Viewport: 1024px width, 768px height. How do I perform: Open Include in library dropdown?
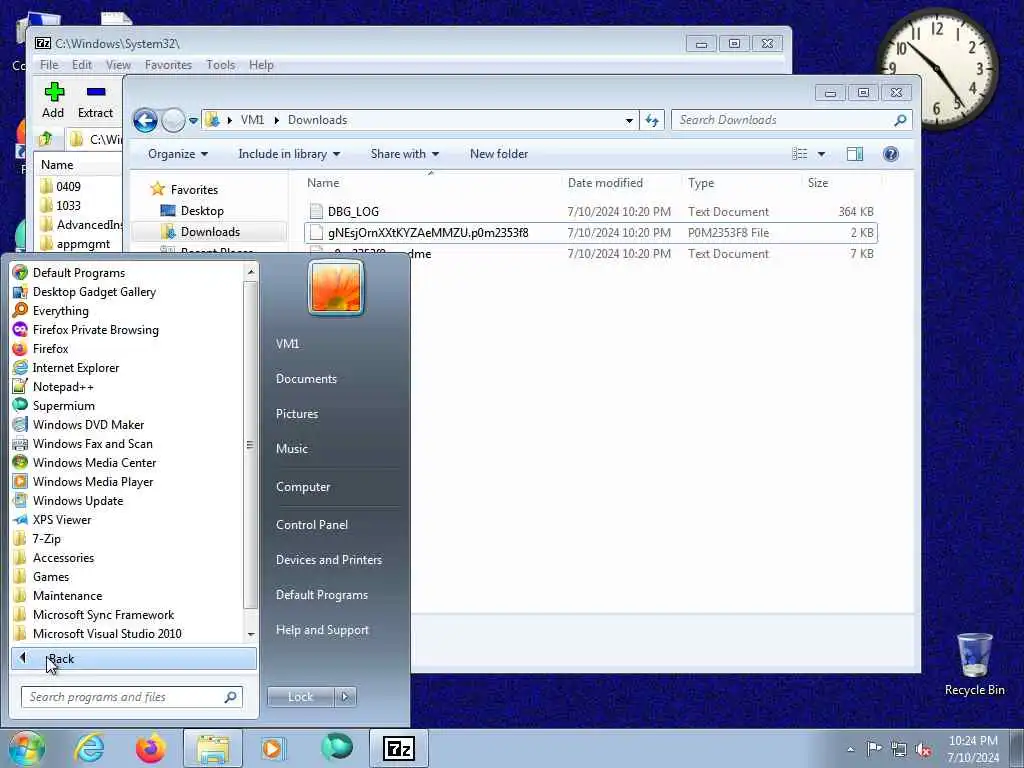click(x=289, y=154)
